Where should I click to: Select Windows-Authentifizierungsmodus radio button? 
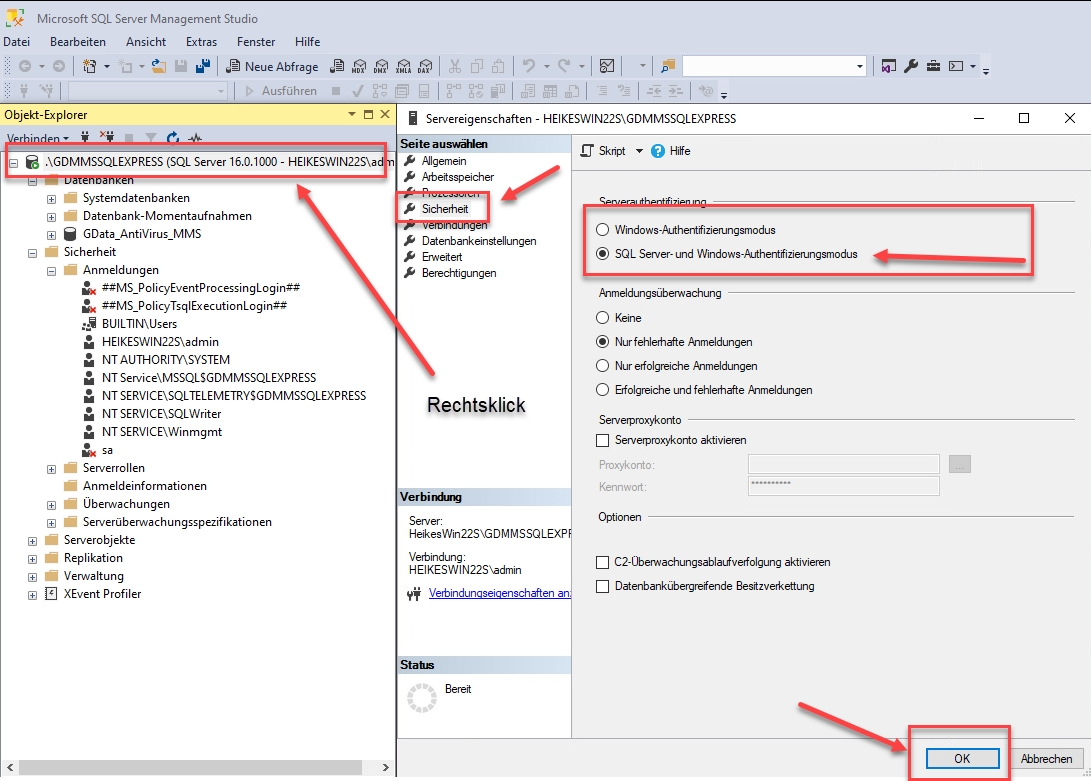(603, 230)
